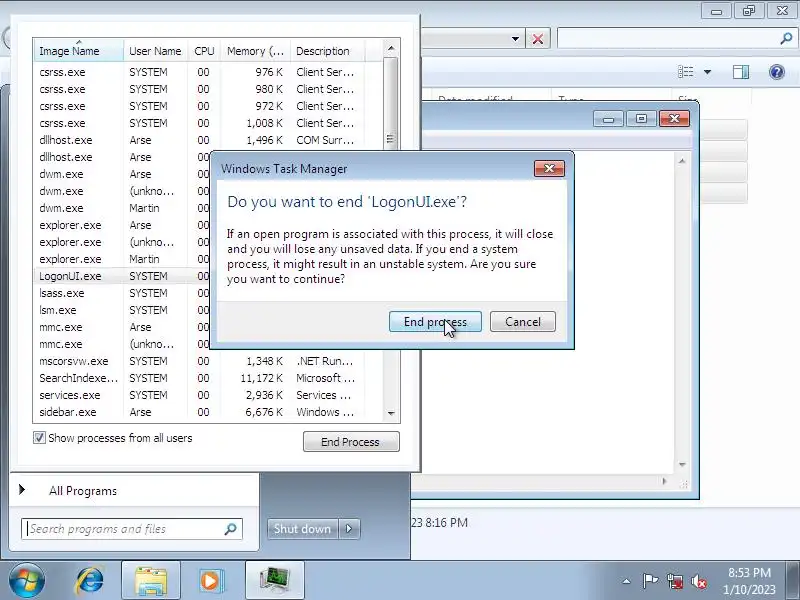This screenshot has width=800, height=600.
Task: Open Windows Explorer taskbar icon
Action: pos(151,581)
